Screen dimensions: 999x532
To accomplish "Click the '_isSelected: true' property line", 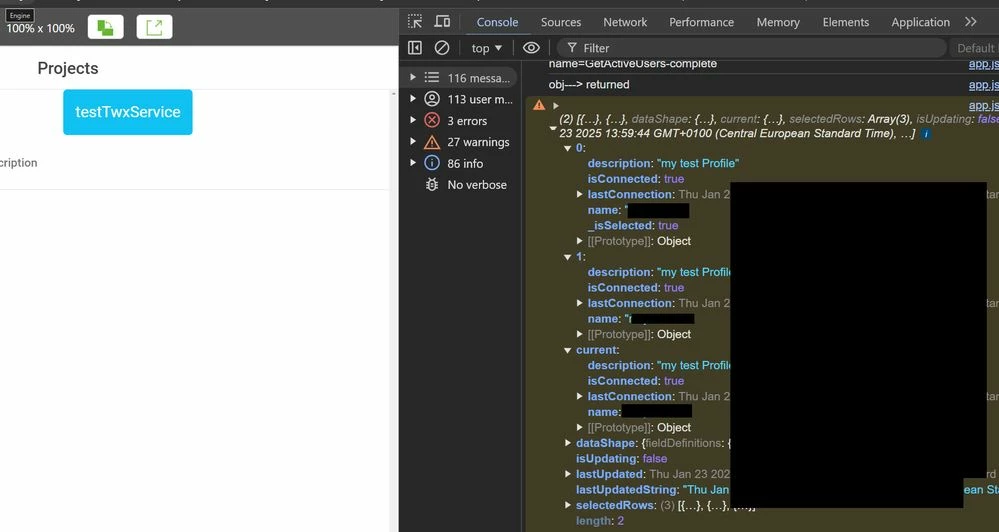I will coord(633,226).
